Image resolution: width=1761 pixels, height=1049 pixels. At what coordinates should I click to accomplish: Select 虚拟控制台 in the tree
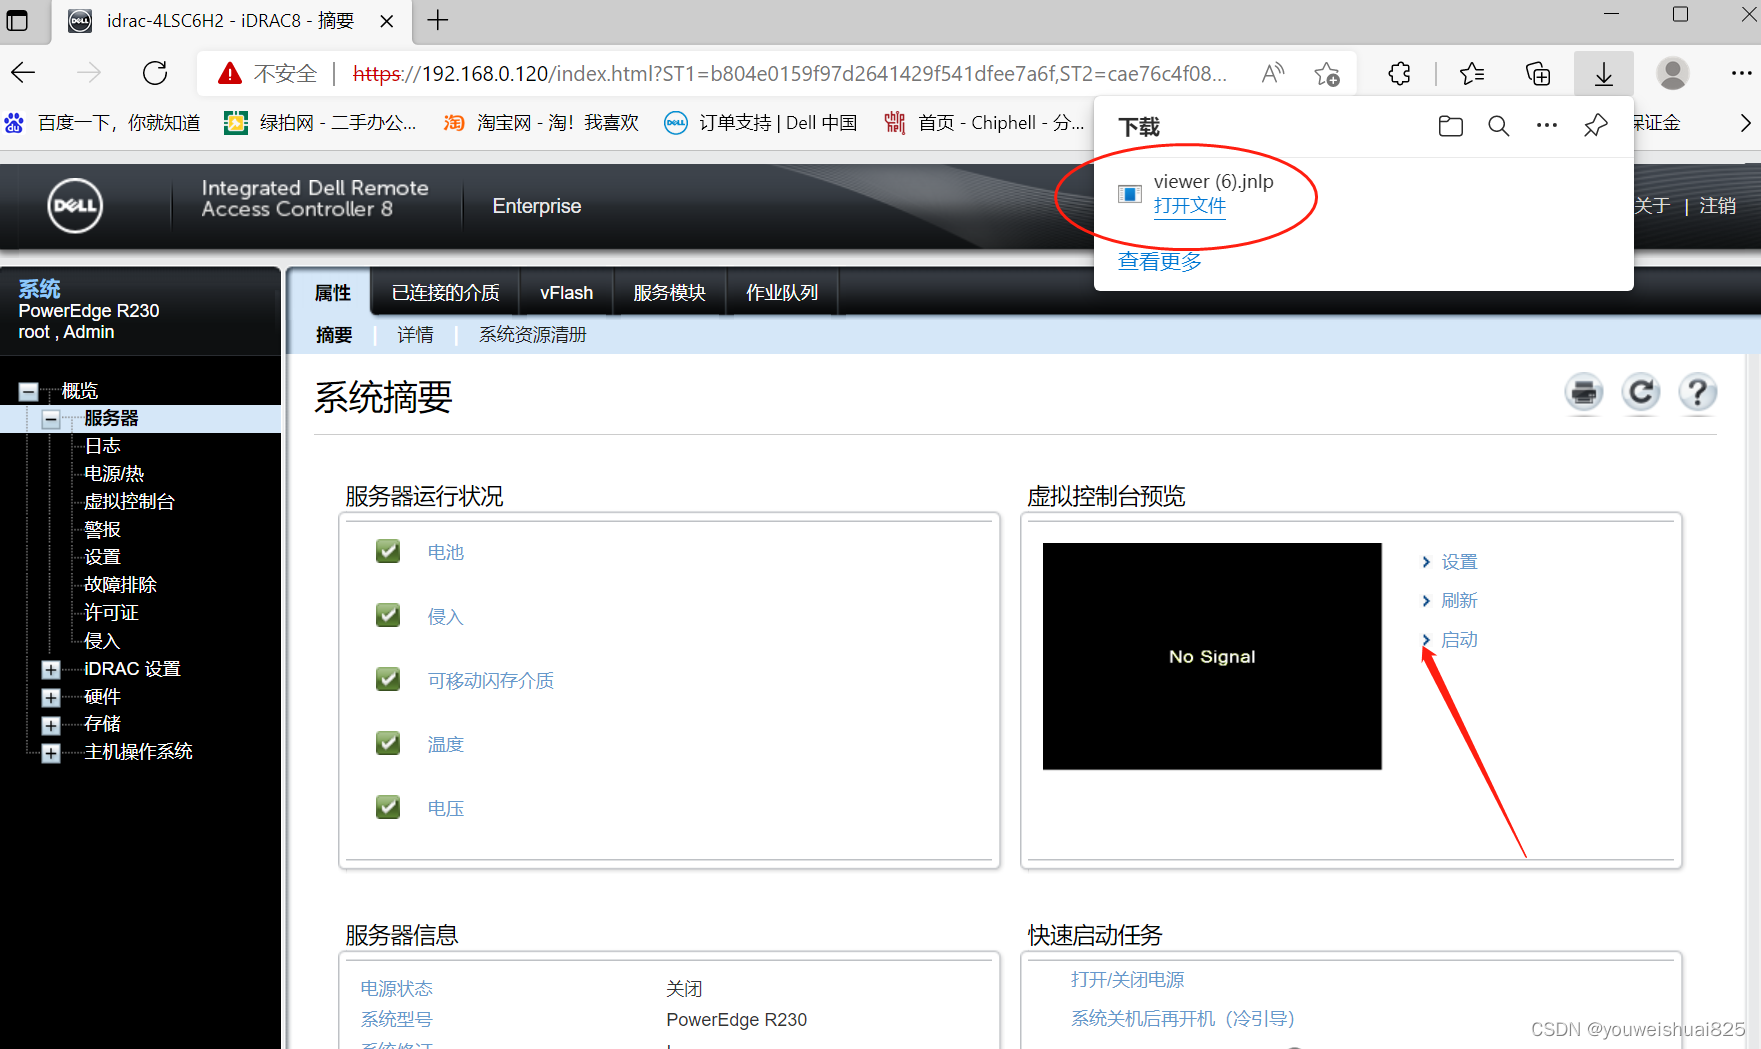pos(129,502)
